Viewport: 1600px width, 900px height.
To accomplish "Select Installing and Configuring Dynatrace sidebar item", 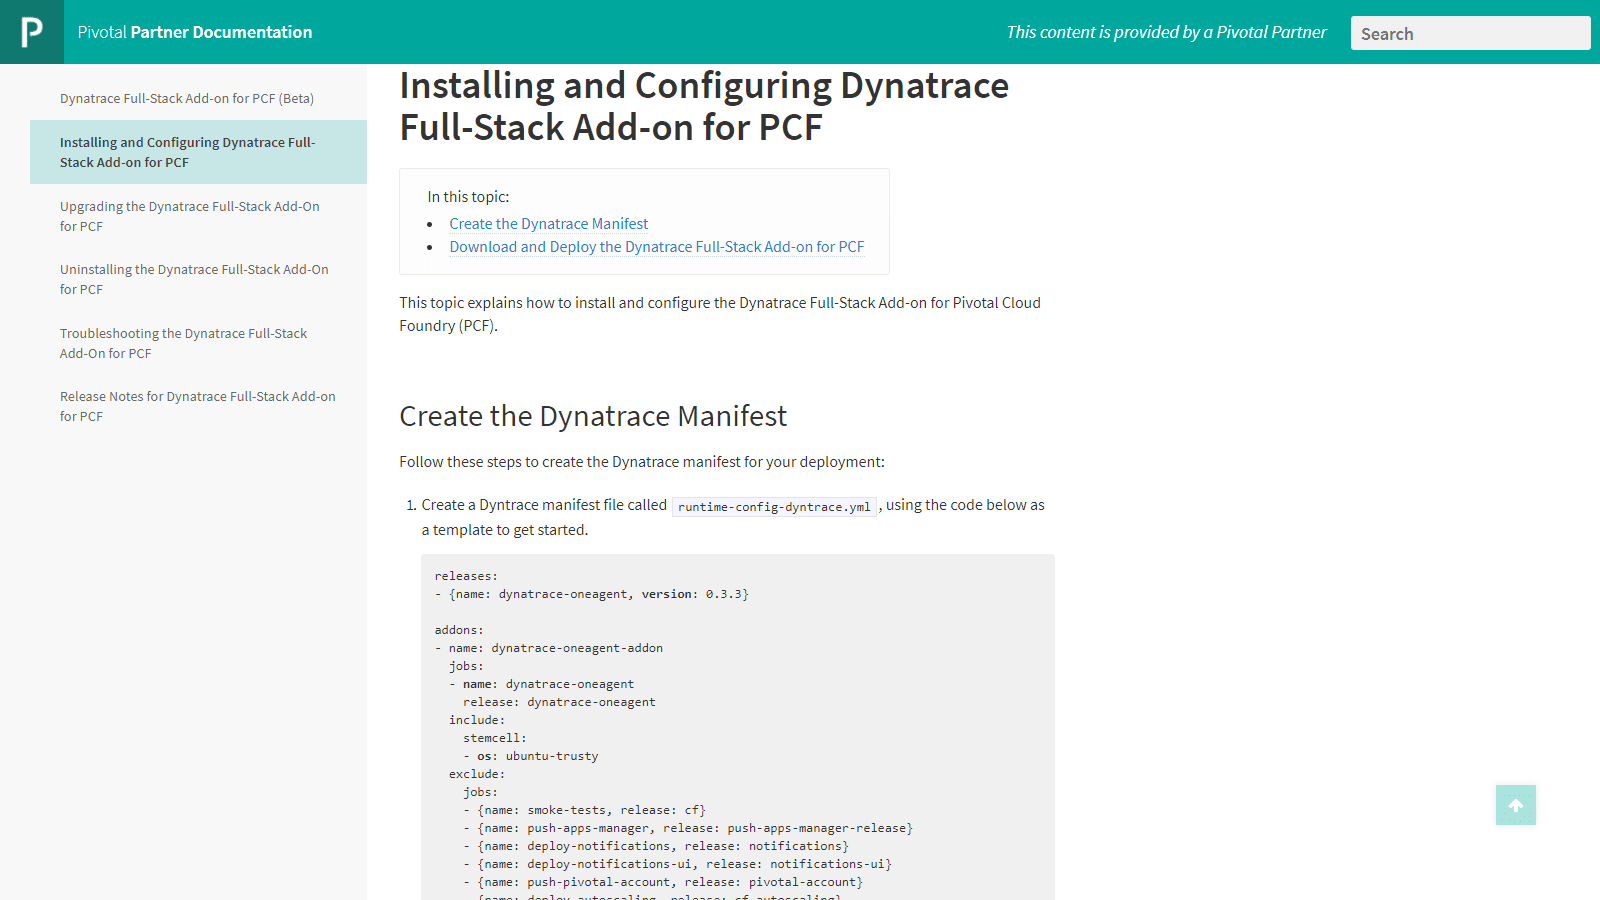I will (x=198, y=152).
